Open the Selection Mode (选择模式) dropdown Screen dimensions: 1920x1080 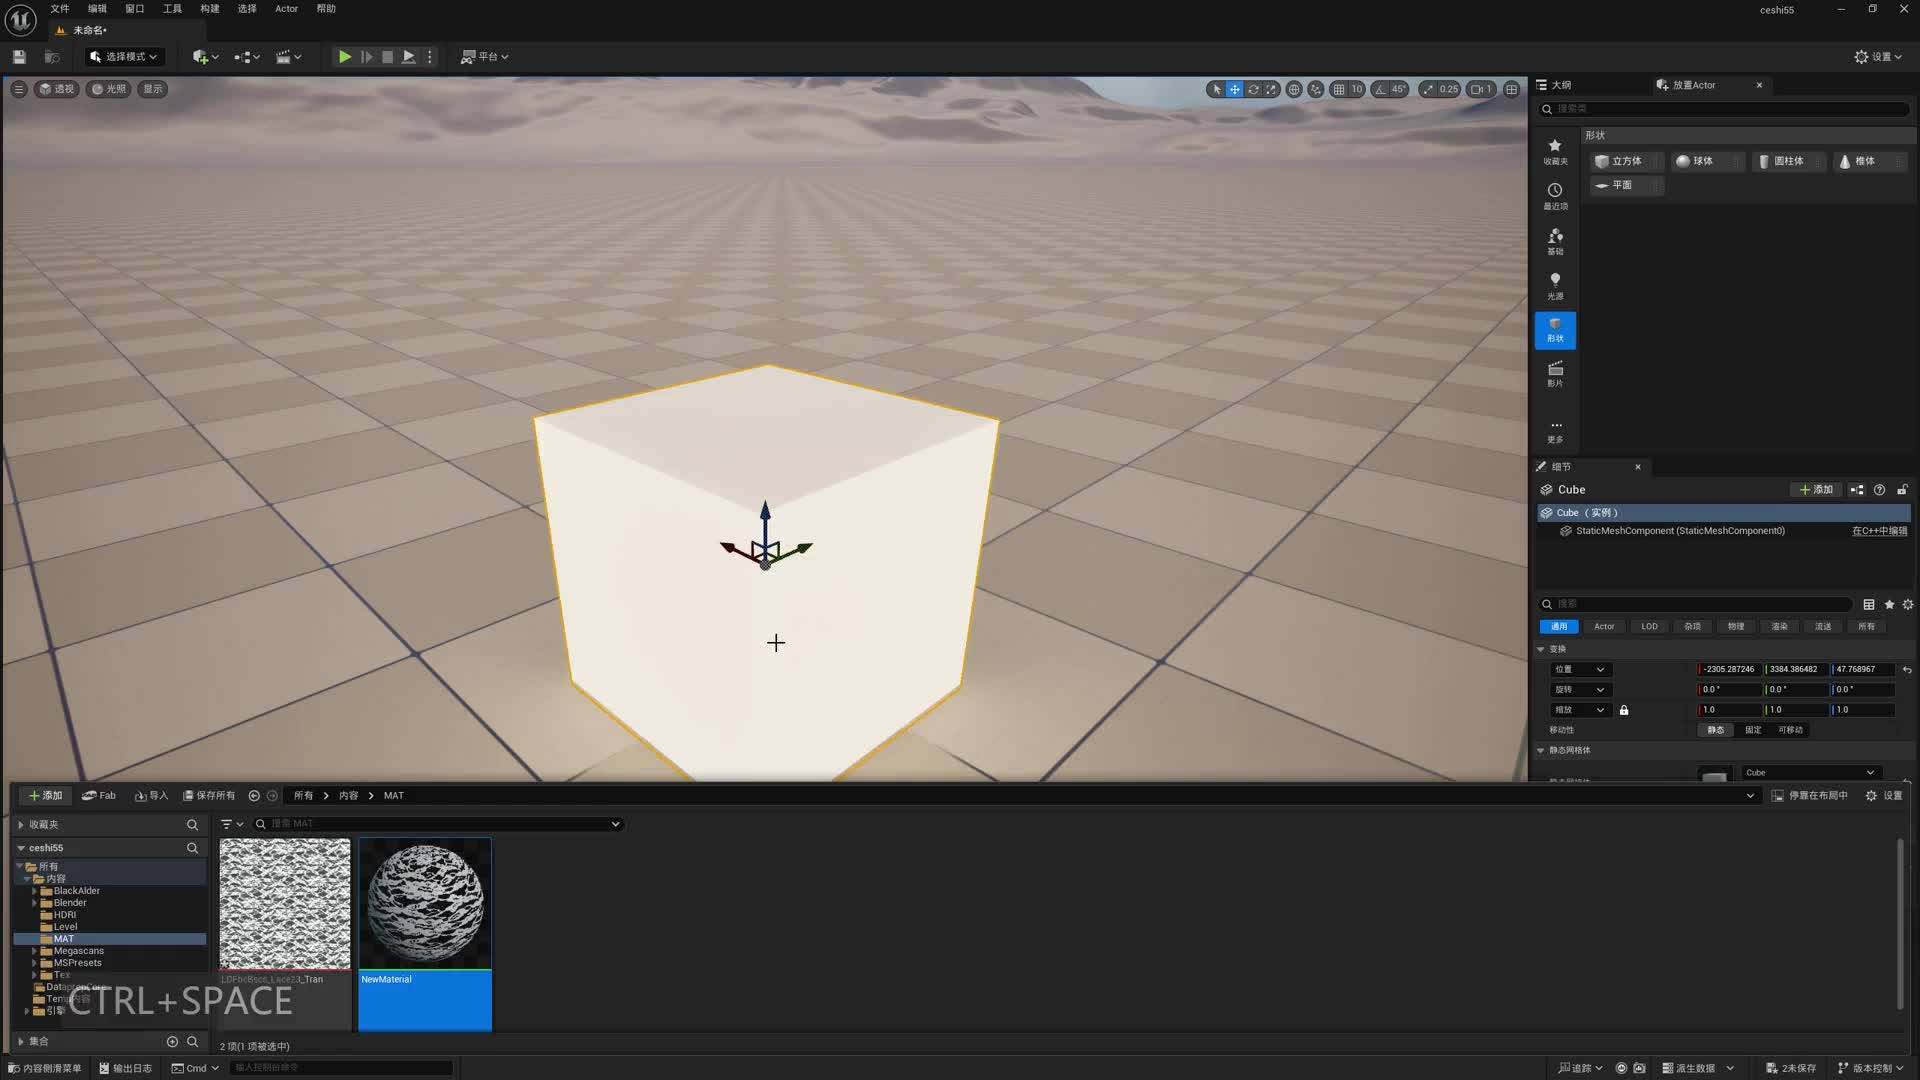tap(123, 57)
